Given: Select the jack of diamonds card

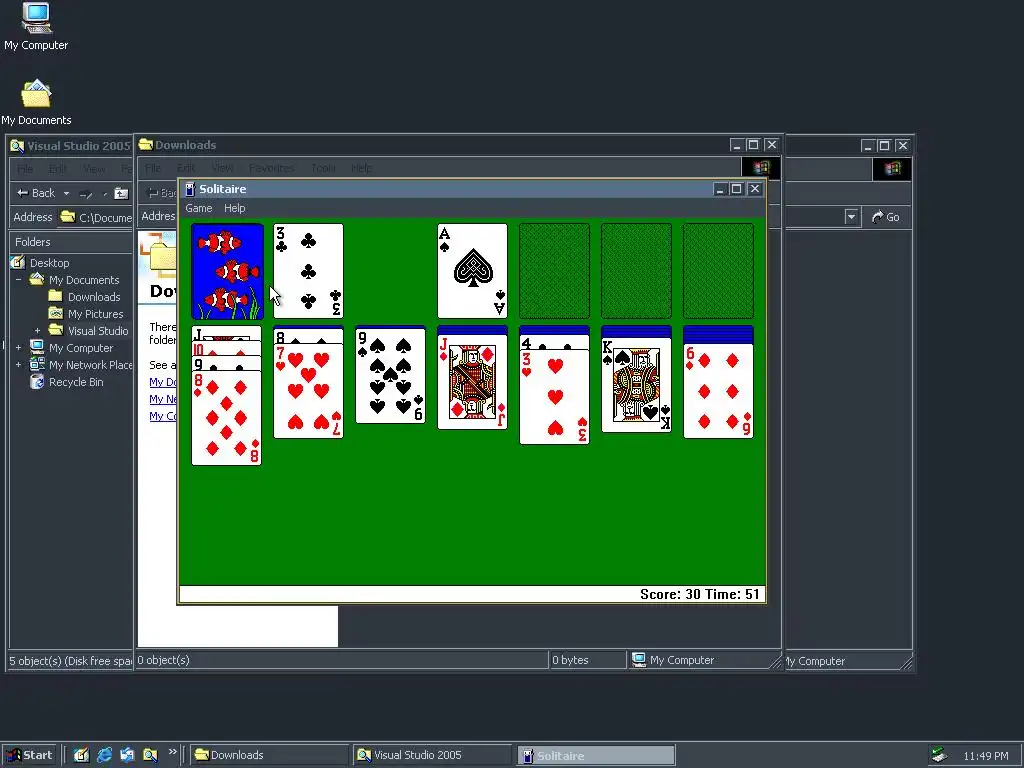Looking at the screenshot, I should [x=472, y=382].
